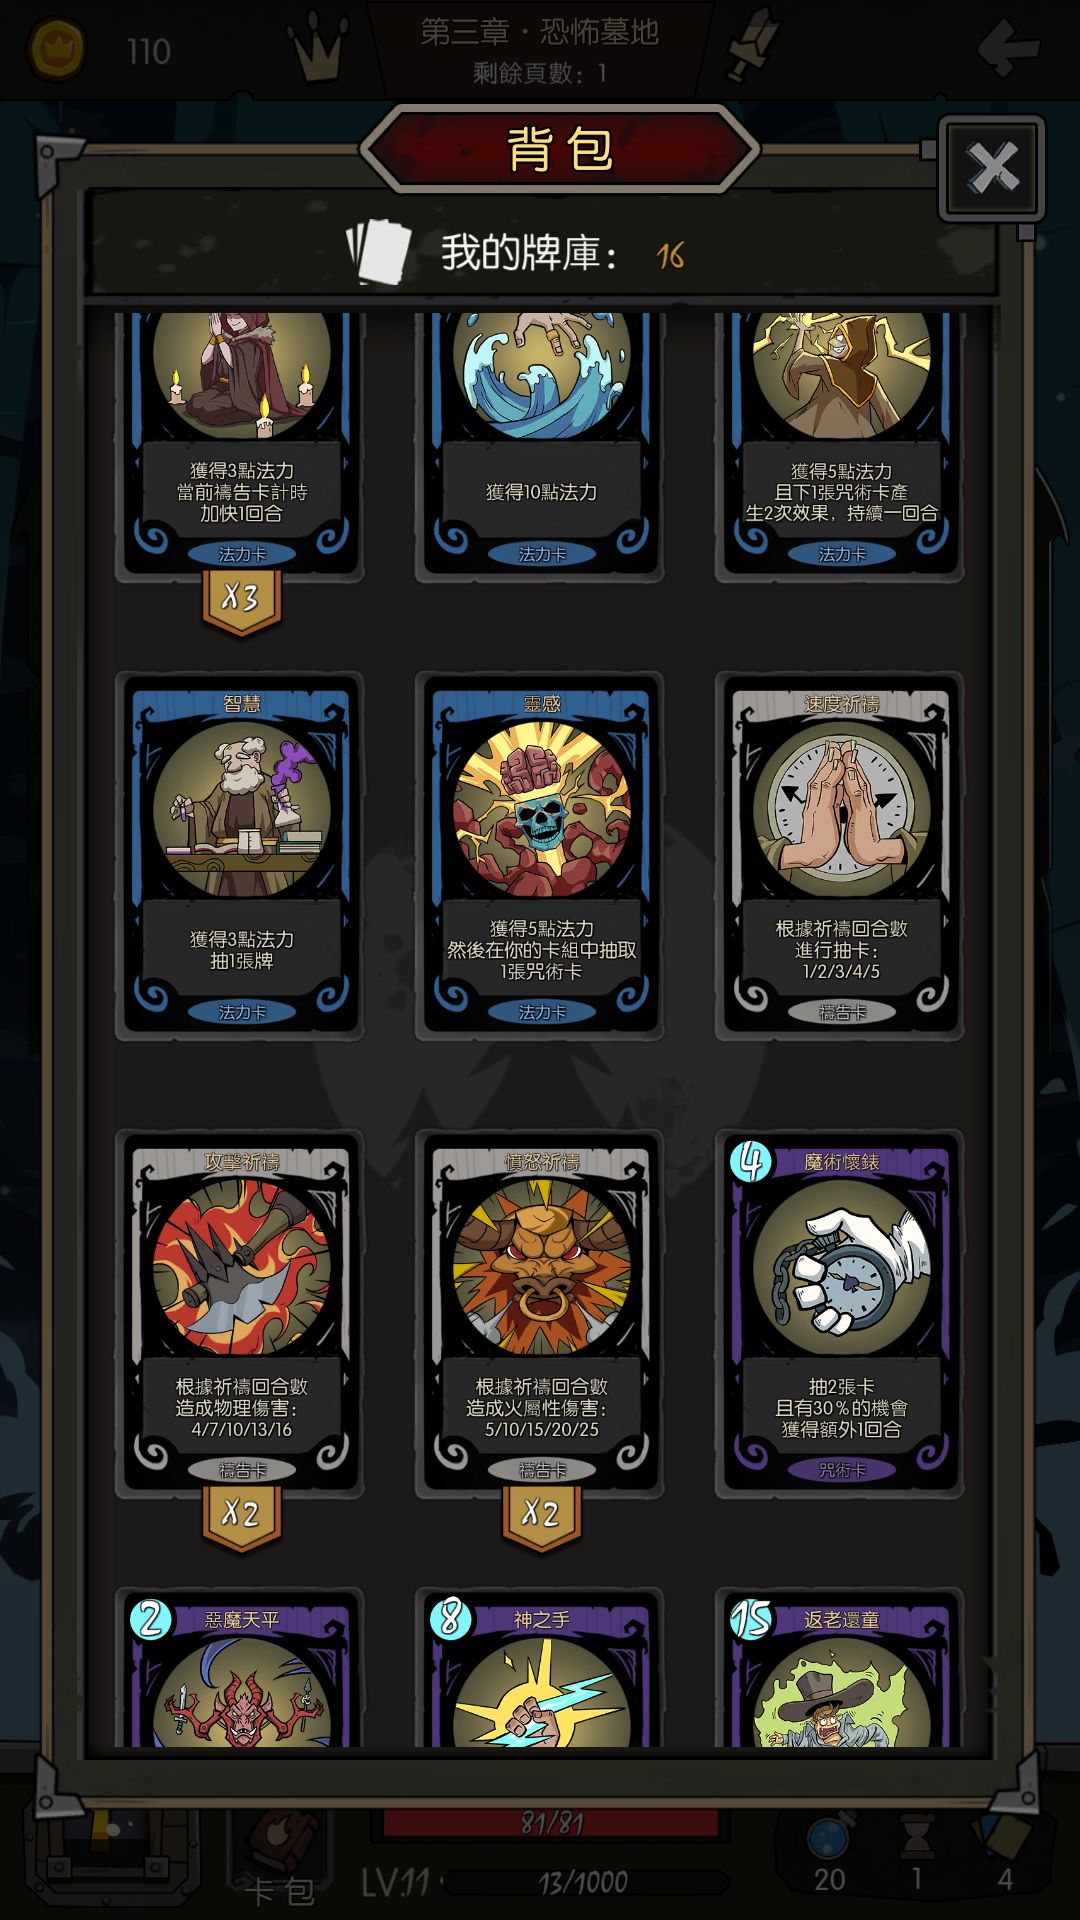
Task: Open the 速度祈禱 praying hands card
Action: click(840, 856)
